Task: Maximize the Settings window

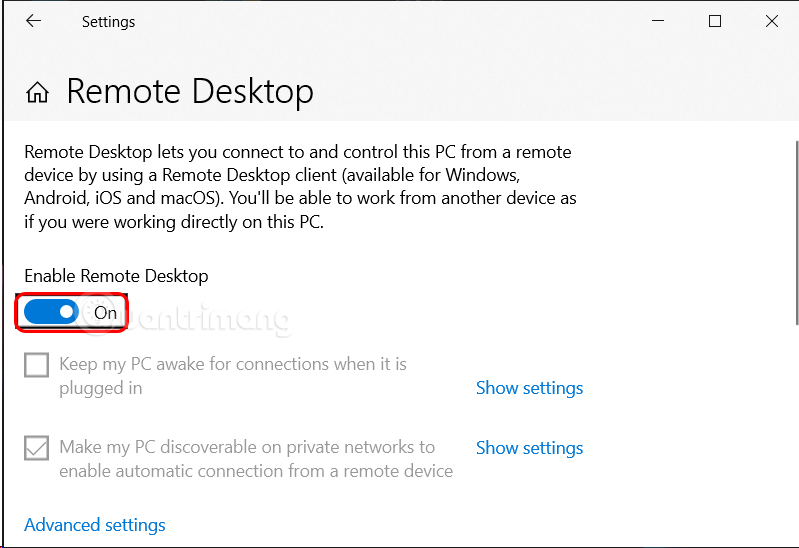Action: click(715, 21)
